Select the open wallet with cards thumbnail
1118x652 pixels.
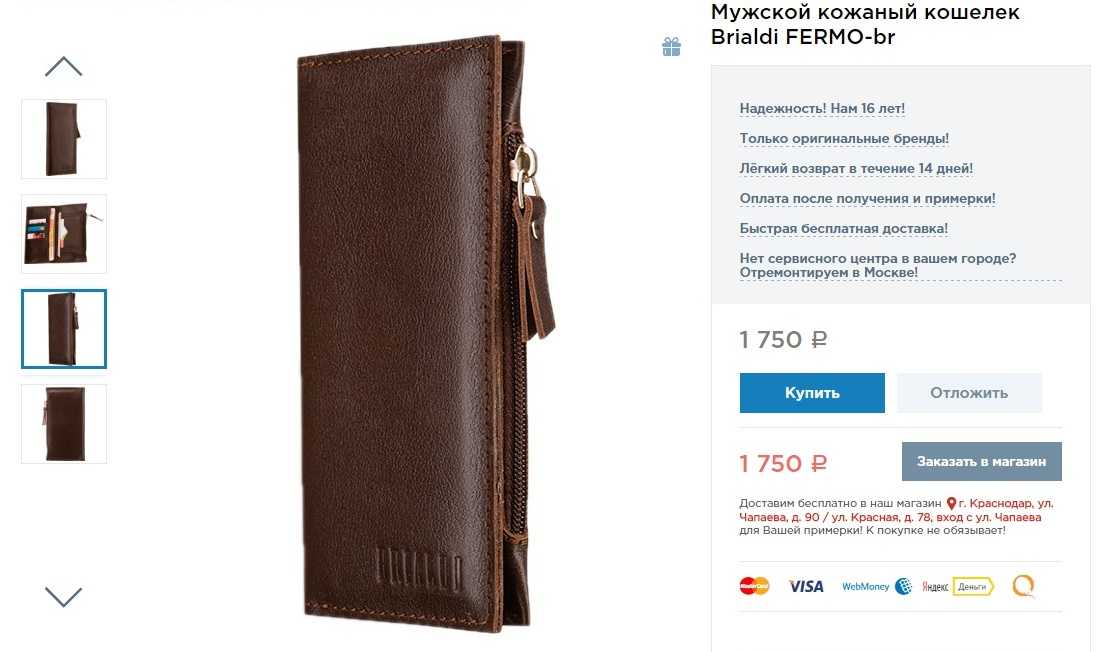[64, 234]
